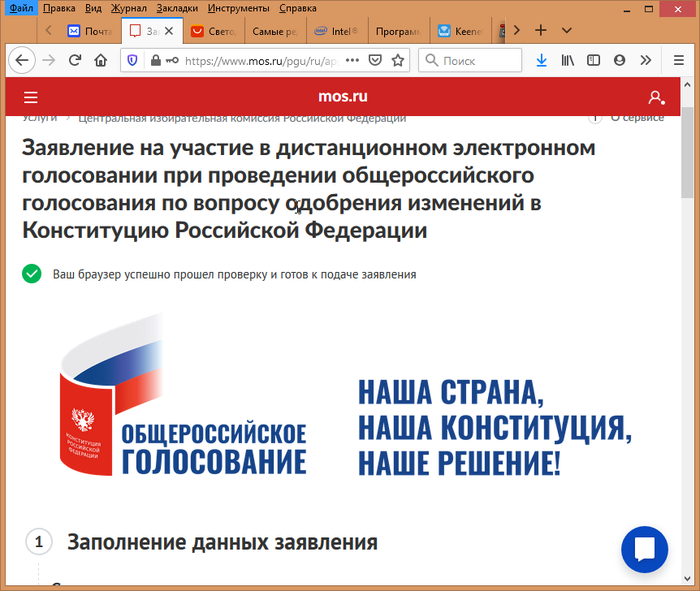
Task: Expand the list all tabs dropdown
Action: tap(565, 30)
